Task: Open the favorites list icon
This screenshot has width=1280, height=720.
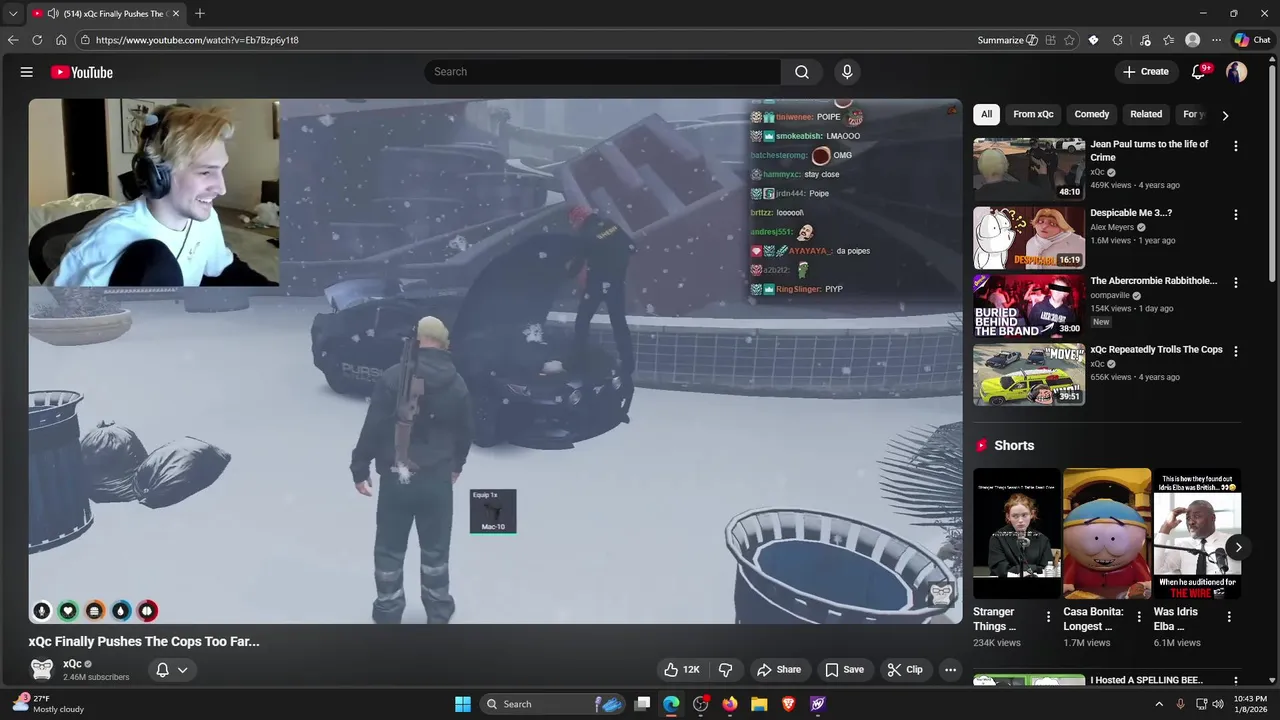Action: click(1168, 40)
